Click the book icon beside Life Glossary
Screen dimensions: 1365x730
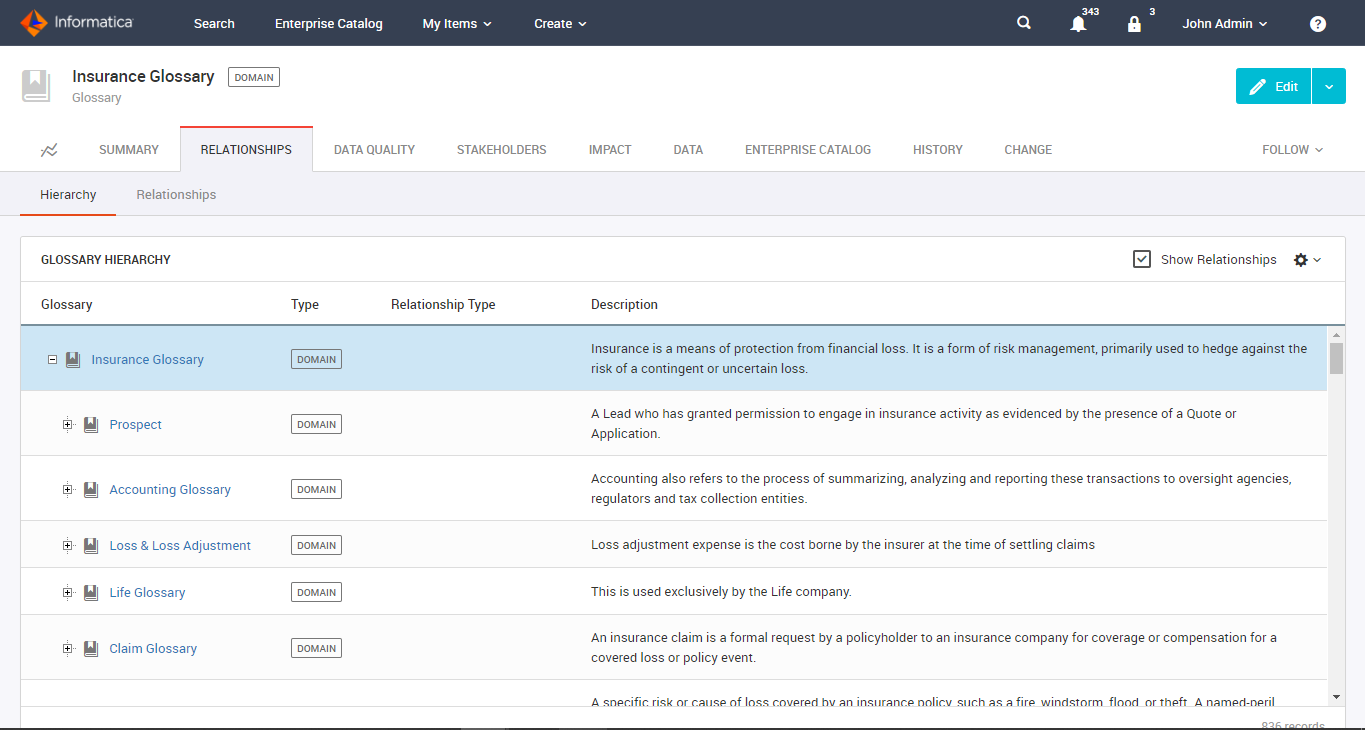tap(90, 592)
